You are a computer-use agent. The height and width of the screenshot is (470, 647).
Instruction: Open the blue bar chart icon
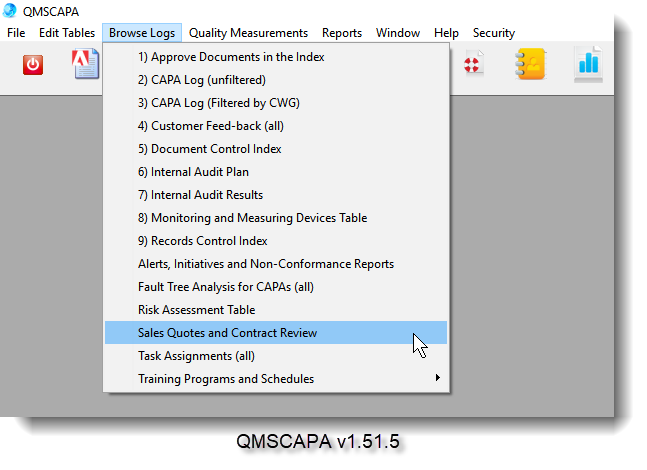(588, 66)
